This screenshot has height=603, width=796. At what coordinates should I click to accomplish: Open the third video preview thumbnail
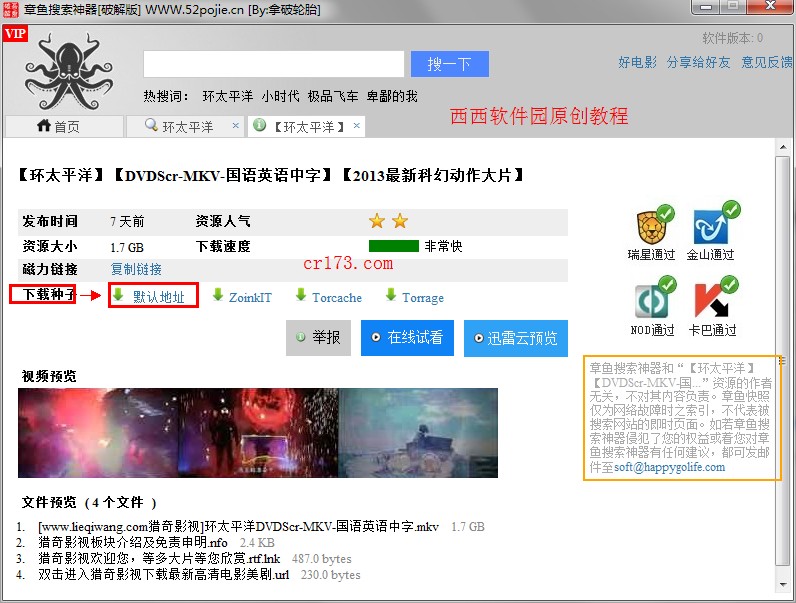tap(418, 432)
